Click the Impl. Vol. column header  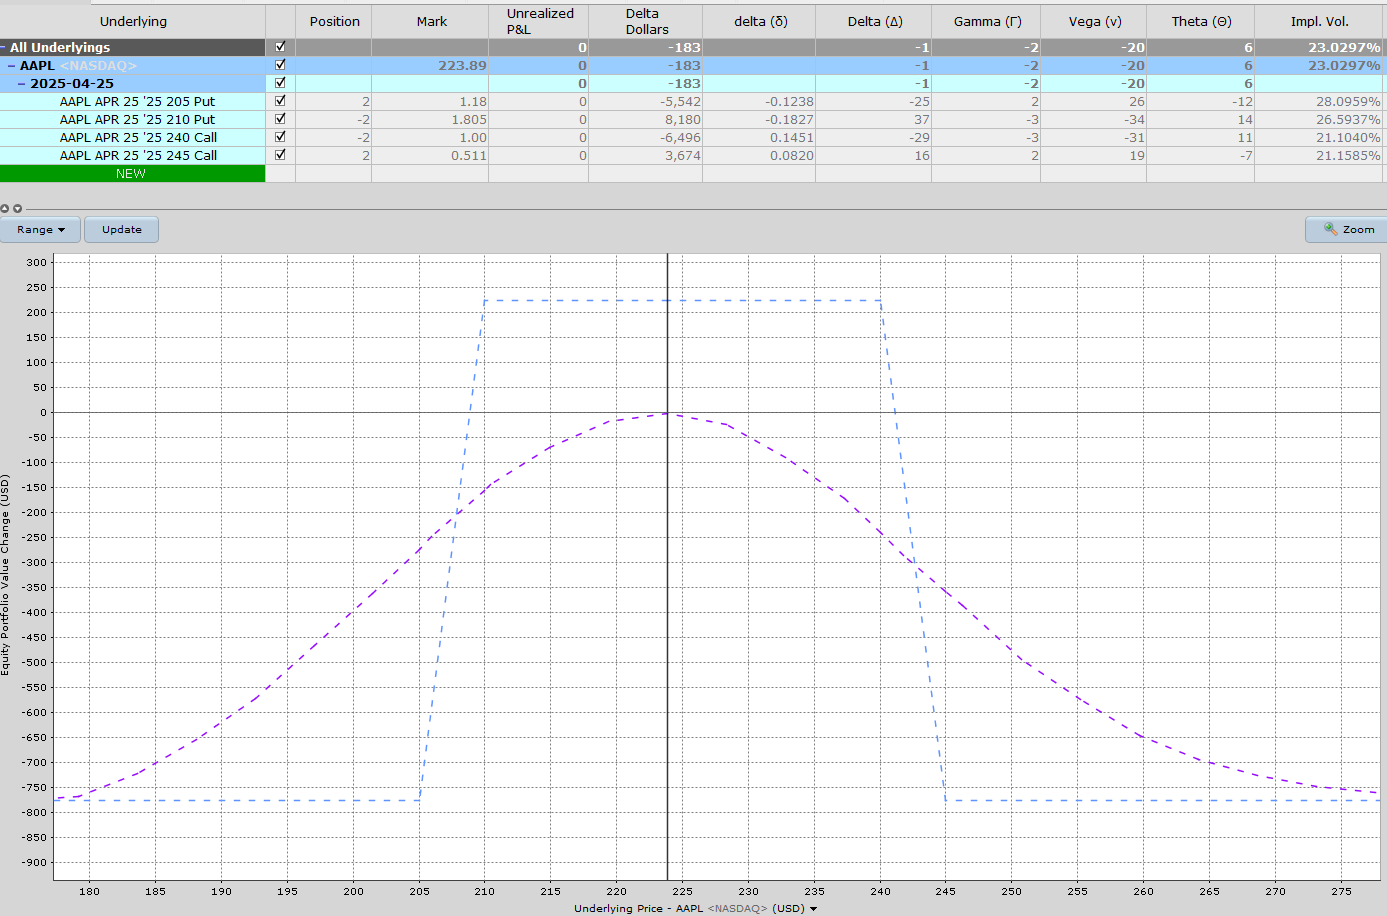(x=1320, y=21)
